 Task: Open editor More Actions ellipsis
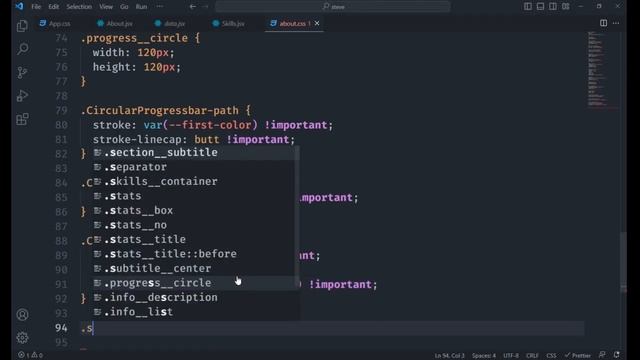(616, 23)
